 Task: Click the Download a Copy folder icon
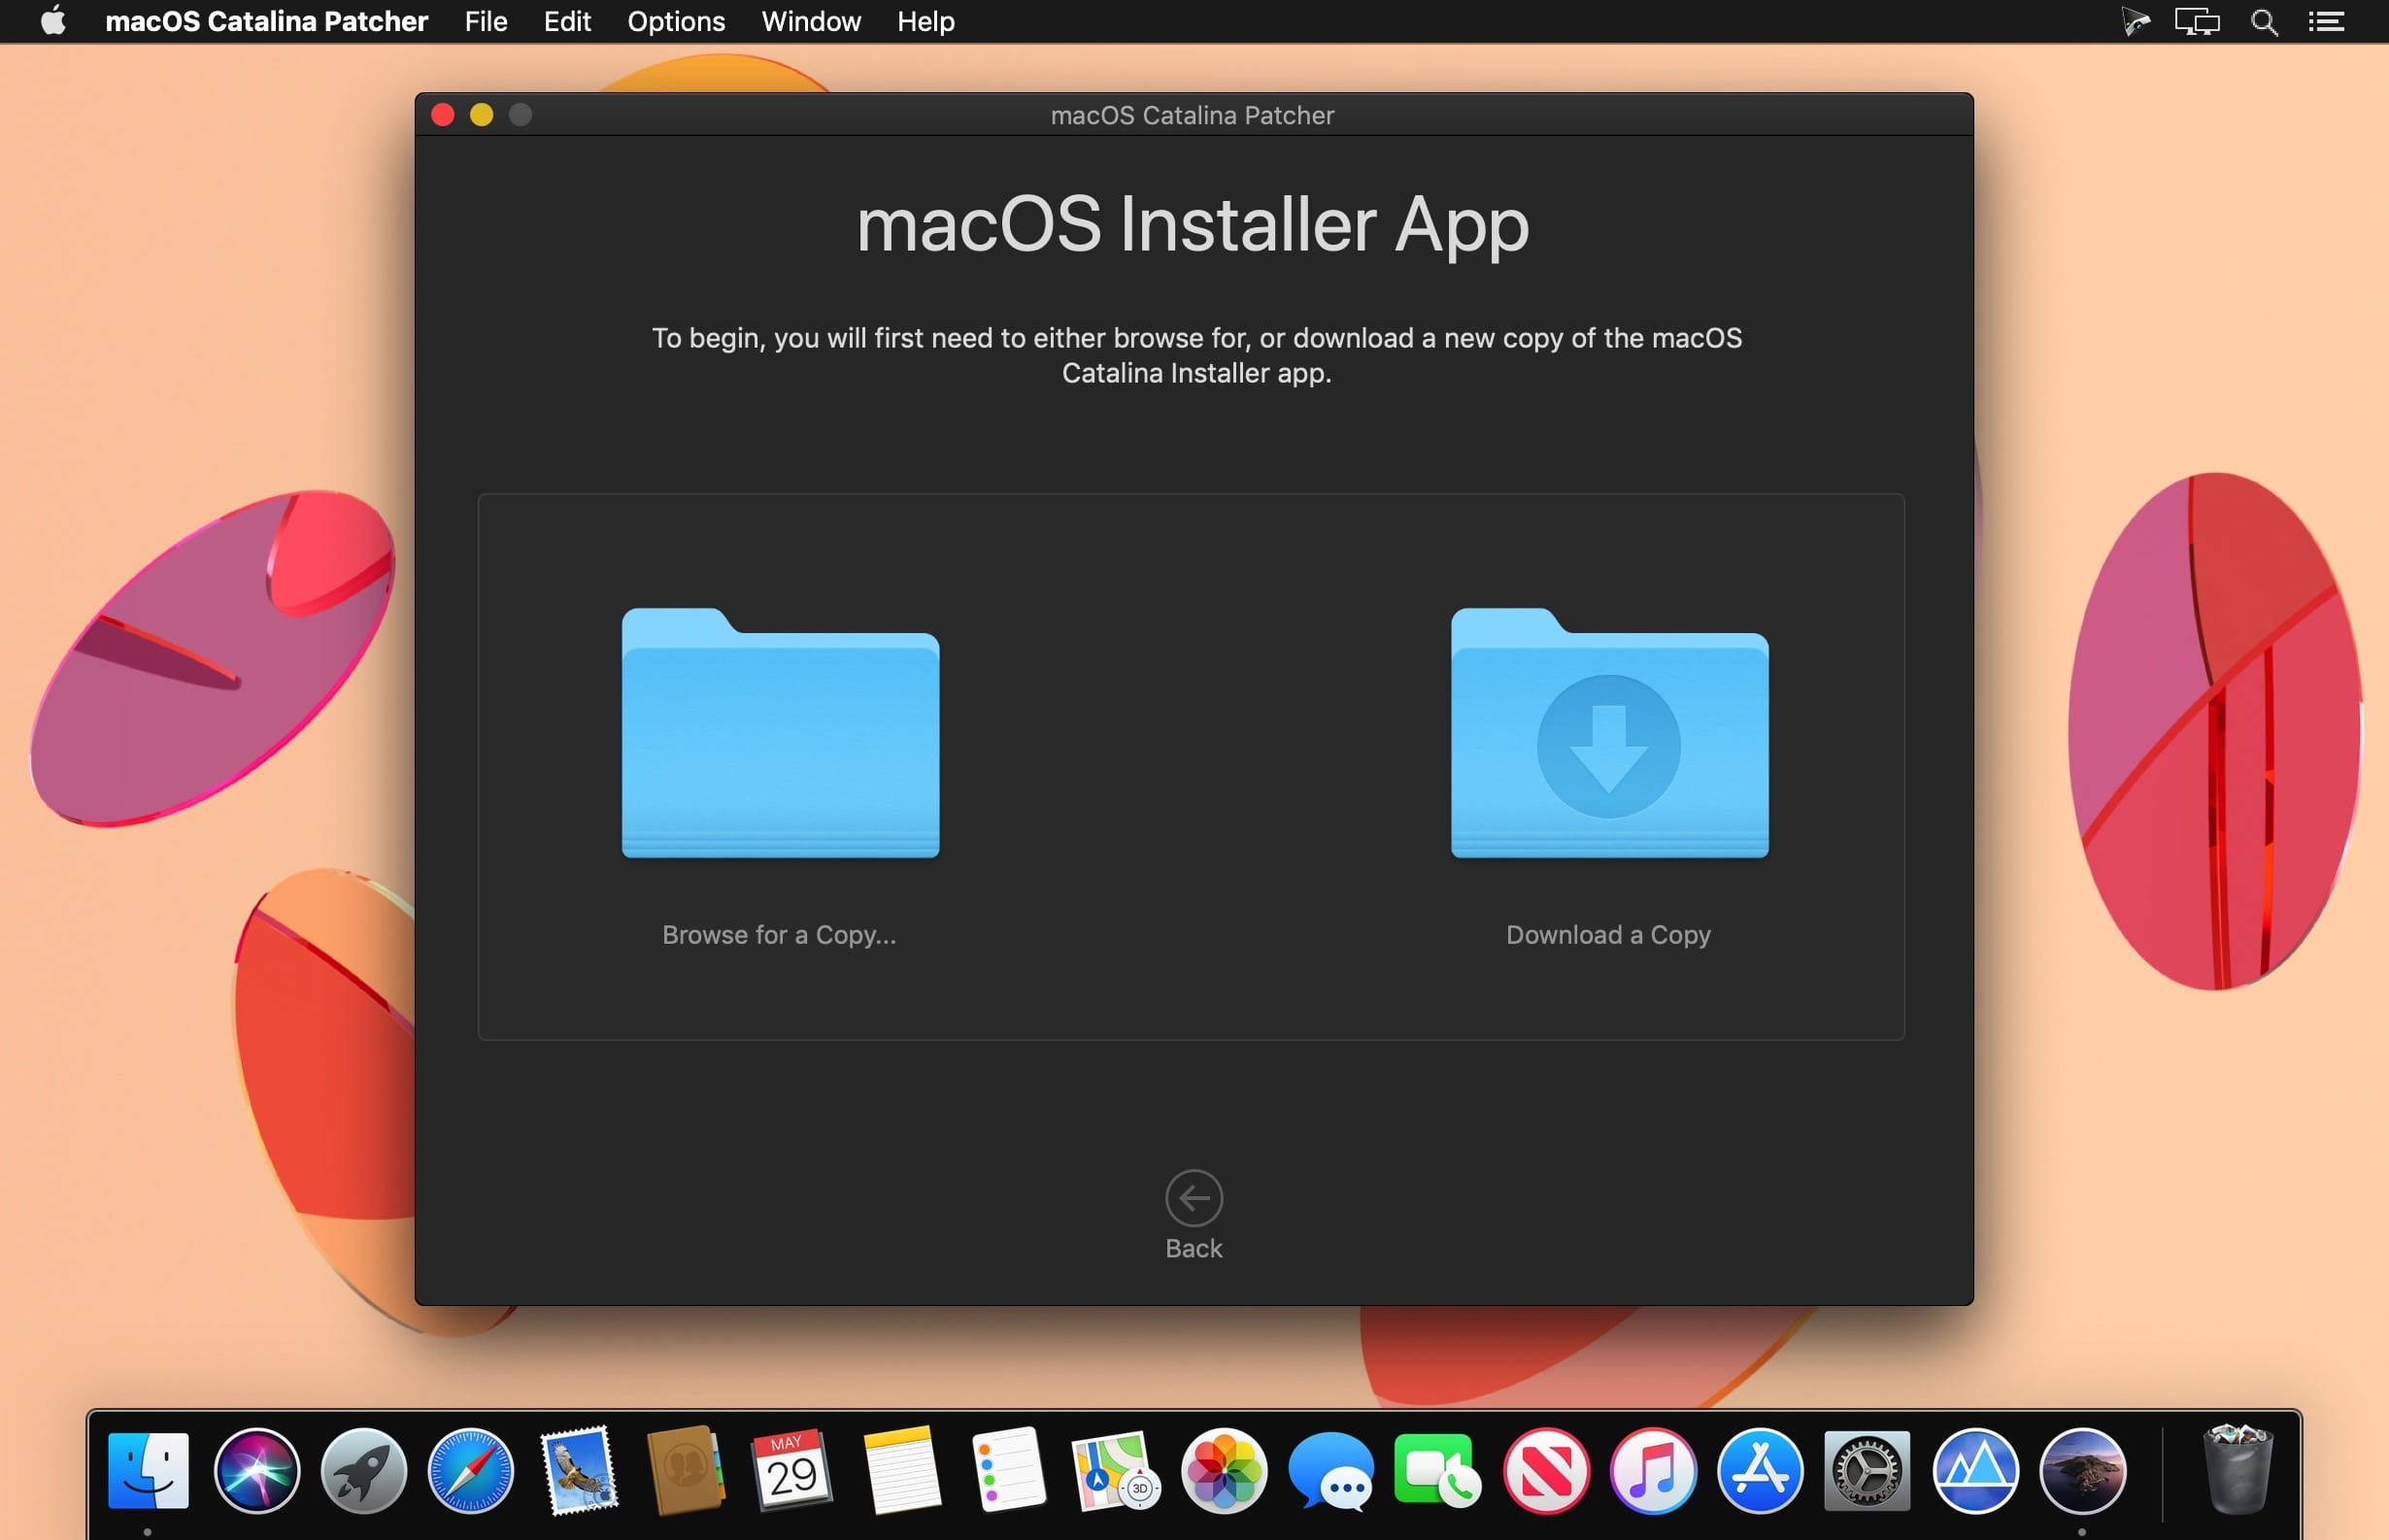[1609, 732]
